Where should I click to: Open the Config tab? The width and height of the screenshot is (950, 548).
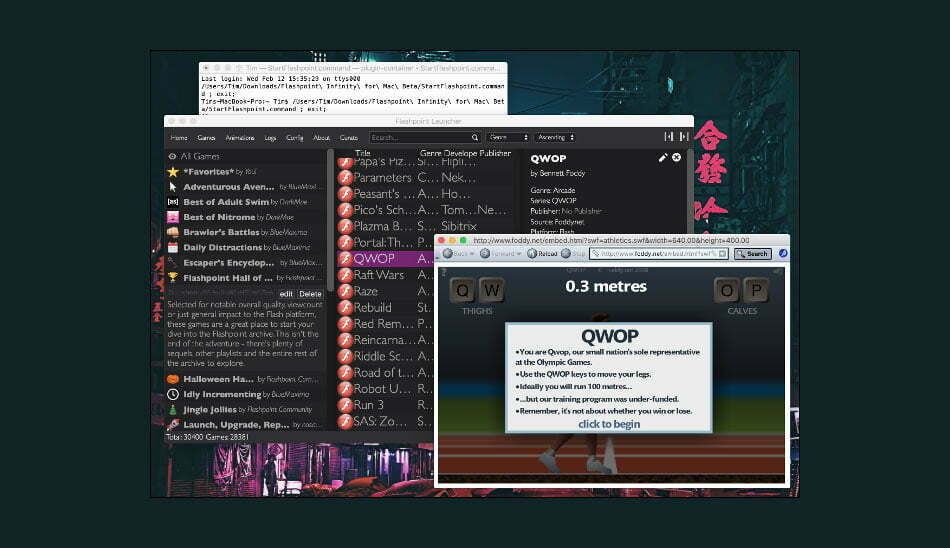pyautogui.click(x=294, y=138)
